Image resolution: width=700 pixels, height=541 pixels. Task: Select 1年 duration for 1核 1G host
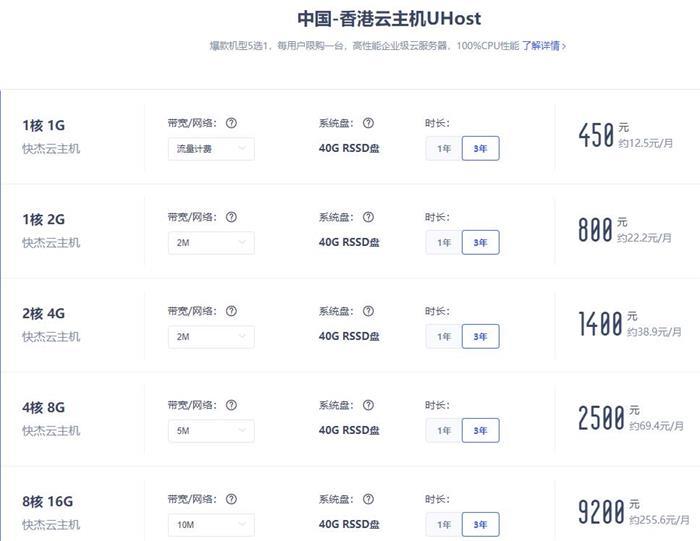[x=444, y=149]
